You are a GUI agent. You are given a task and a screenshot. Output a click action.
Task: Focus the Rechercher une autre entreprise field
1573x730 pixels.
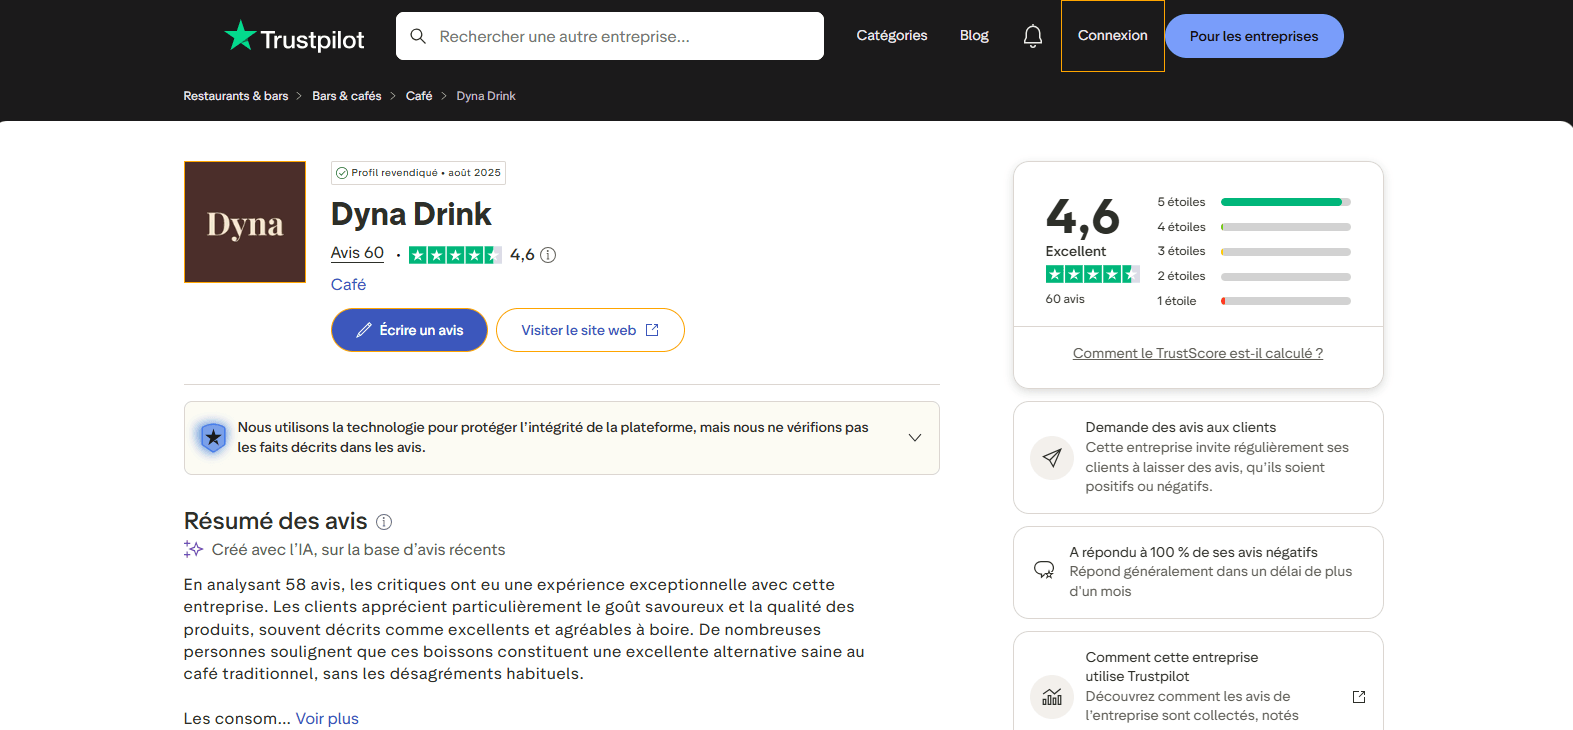(x=610, y=36)
